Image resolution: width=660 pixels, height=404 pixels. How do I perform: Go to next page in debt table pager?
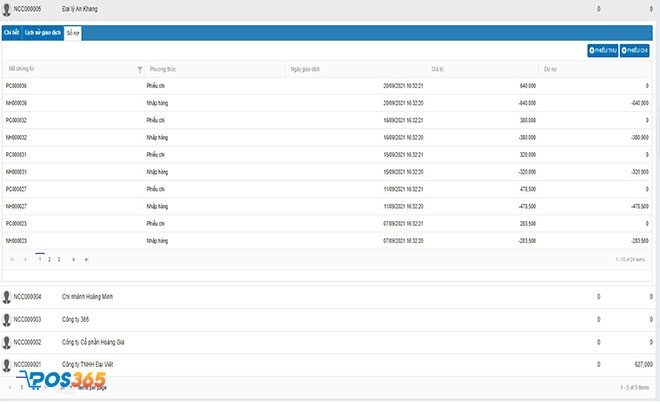point(73,259)
